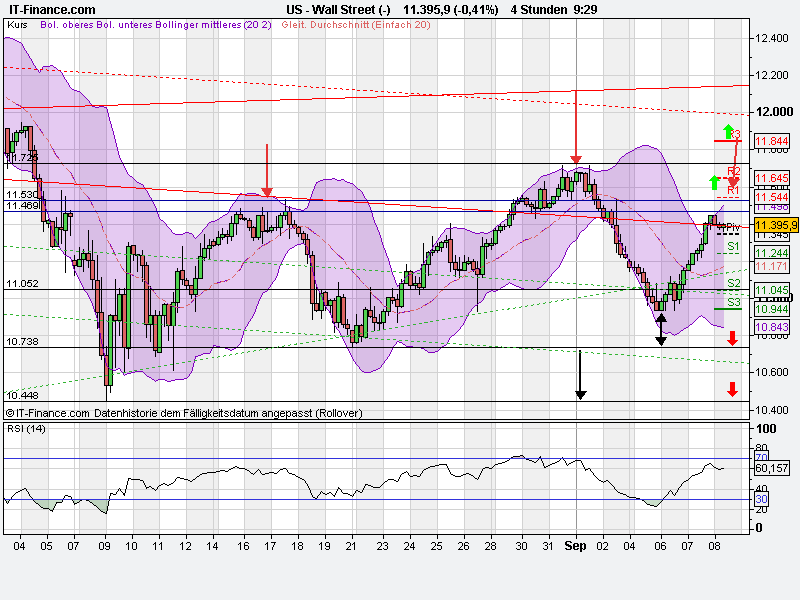Click the green up arrow above the R3 label

point(727,129)
